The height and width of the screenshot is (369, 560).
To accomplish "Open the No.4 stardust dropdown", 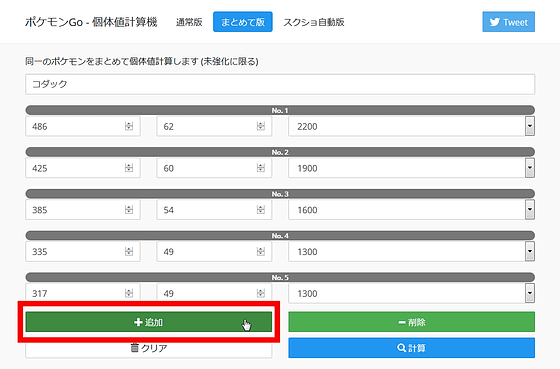I will (411, 251).
